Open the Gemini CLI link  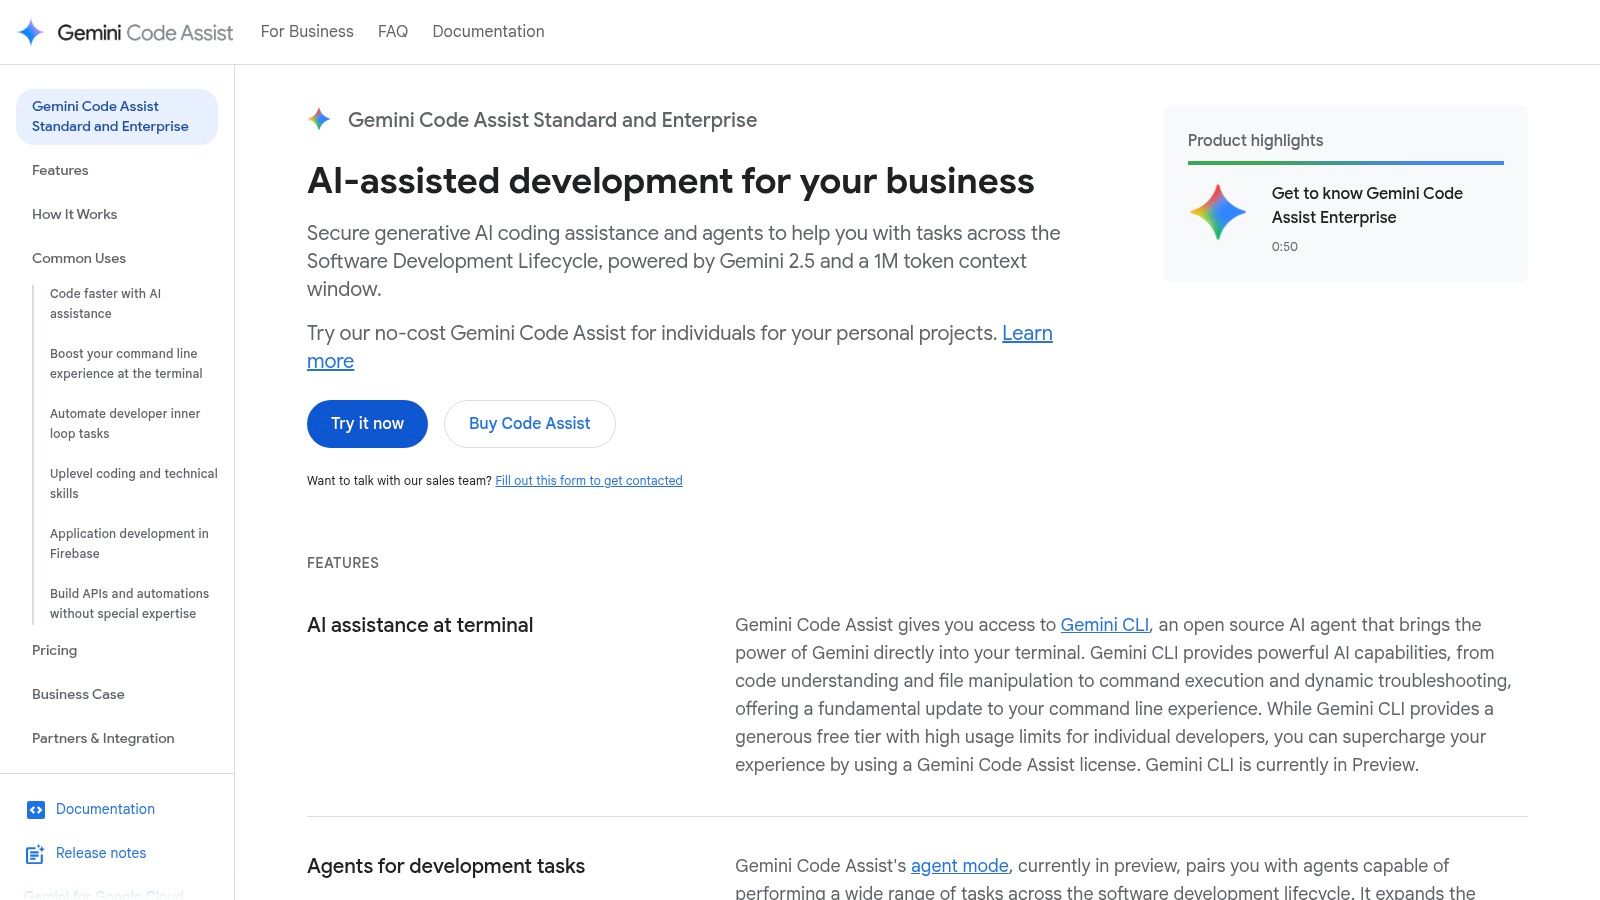click(x=1105, y=625)
